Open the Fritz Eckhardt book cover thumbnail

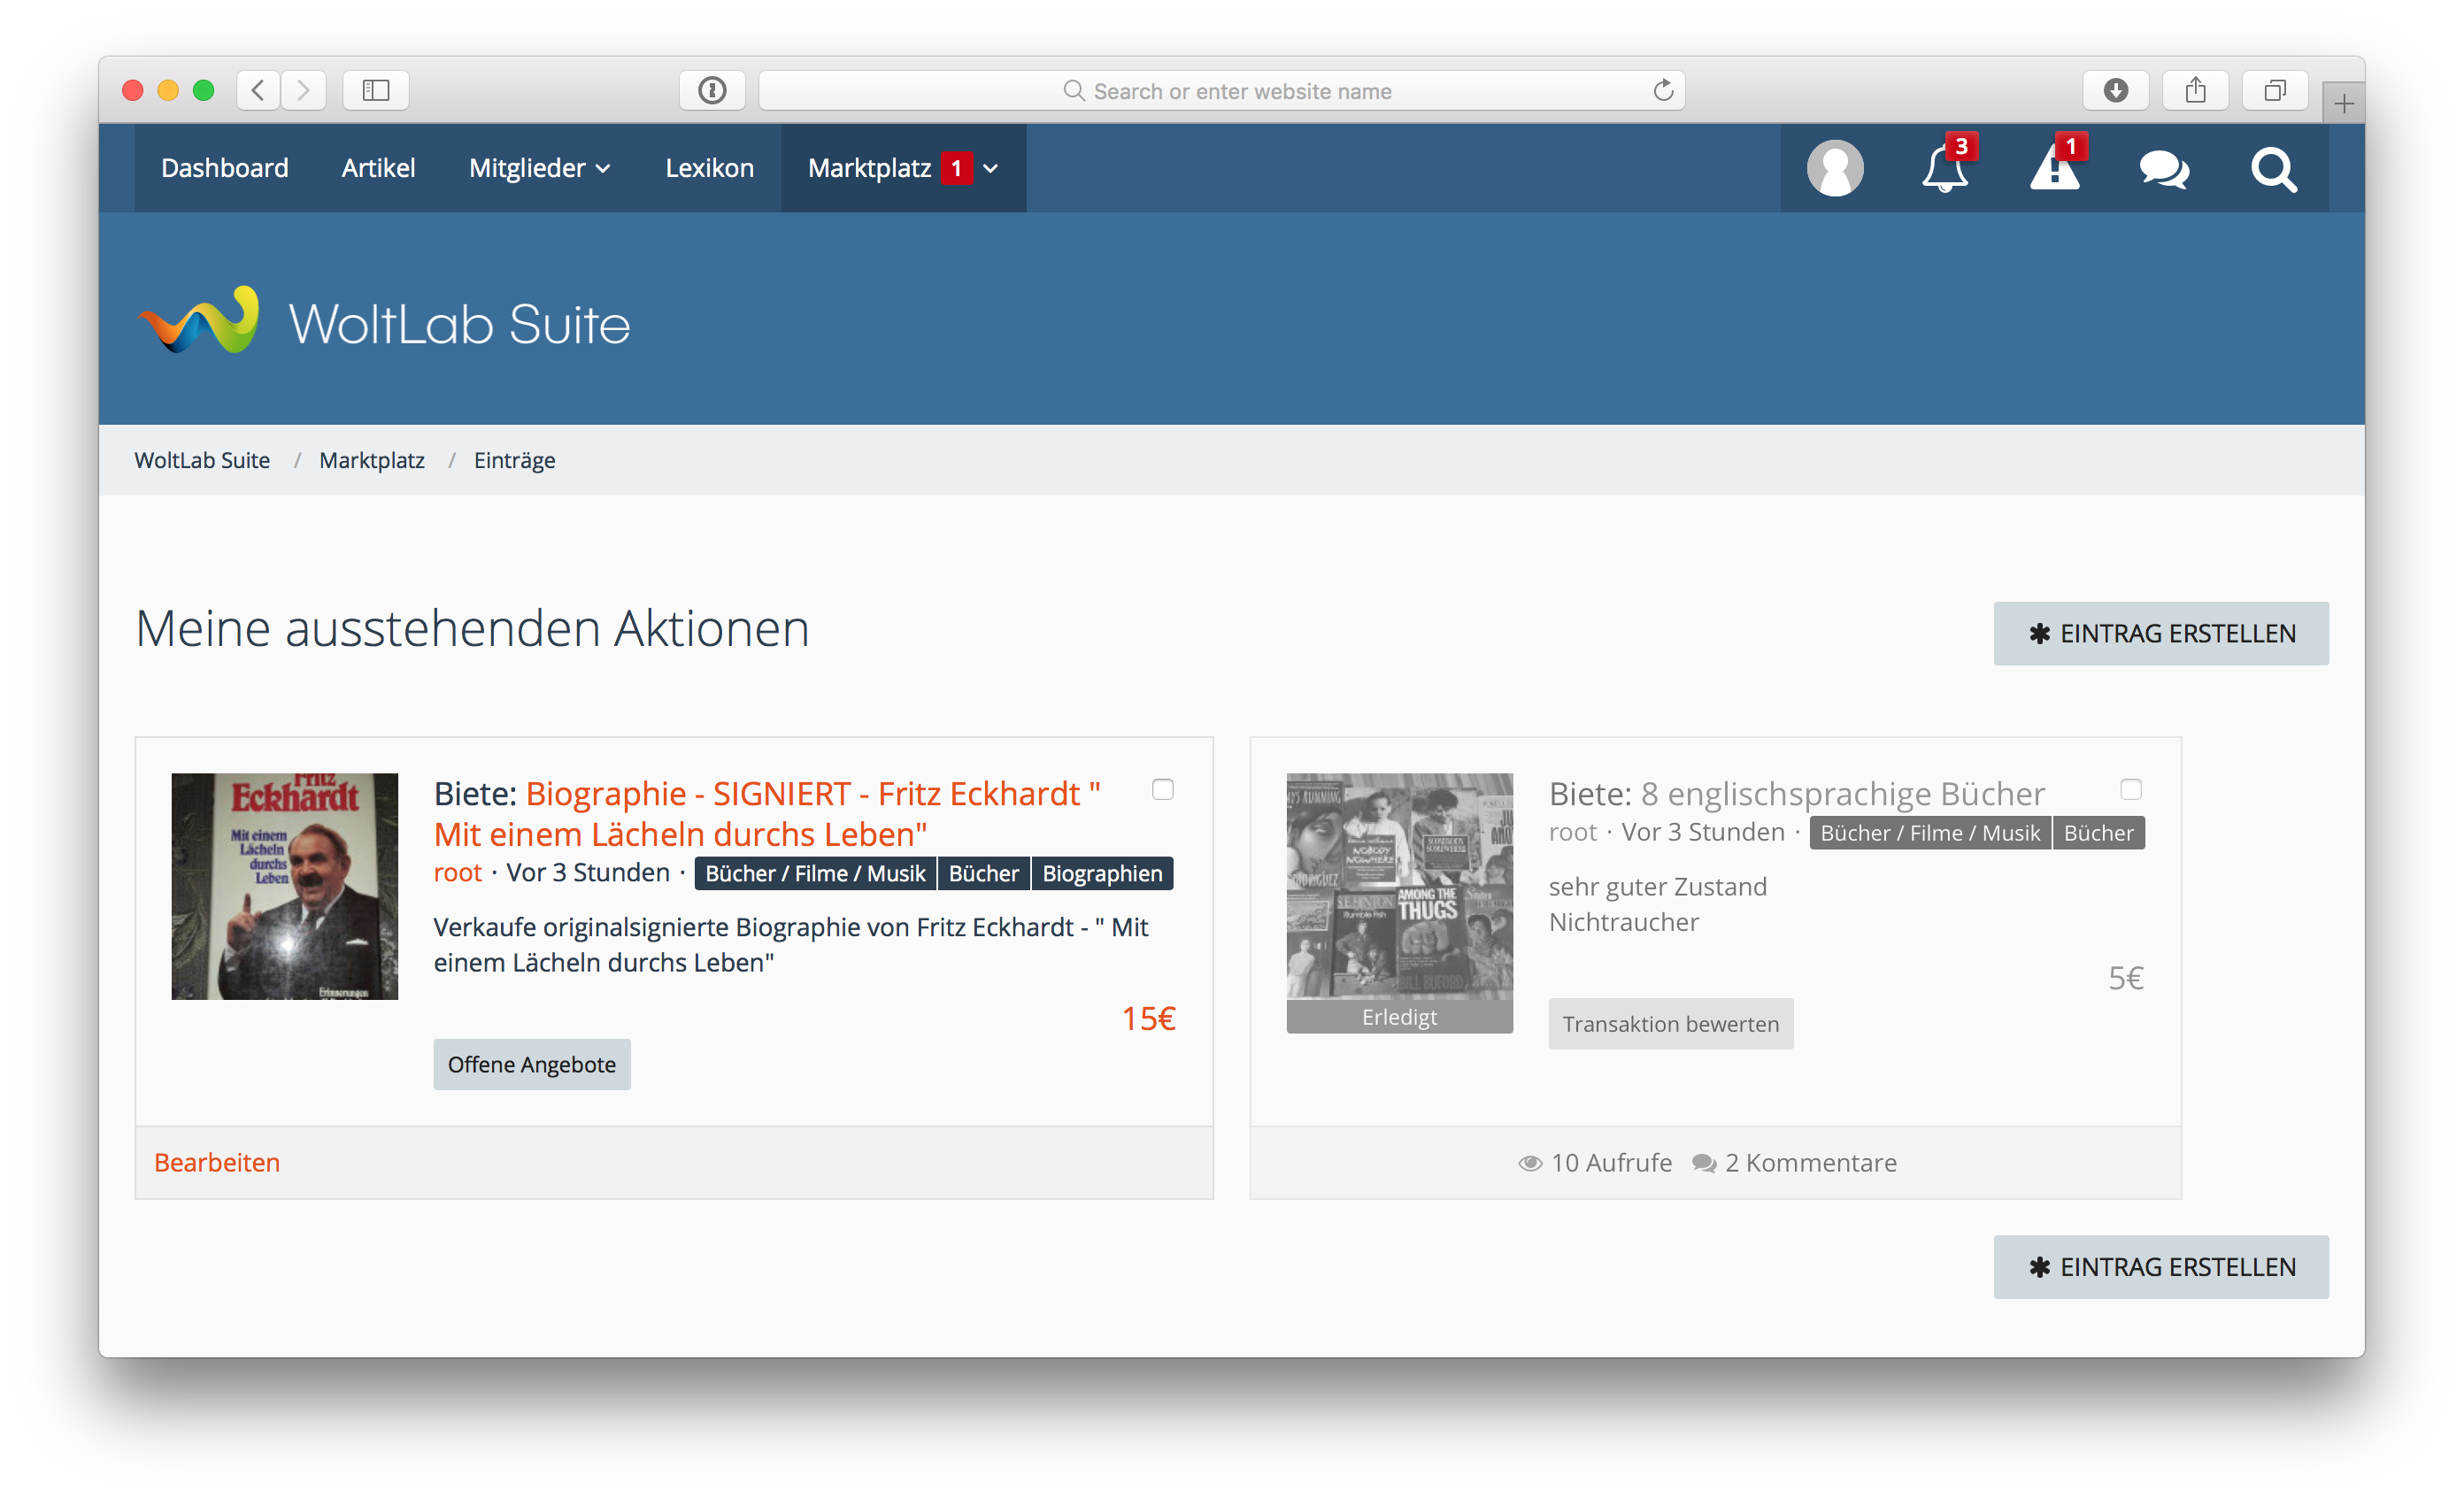(284, 886)
